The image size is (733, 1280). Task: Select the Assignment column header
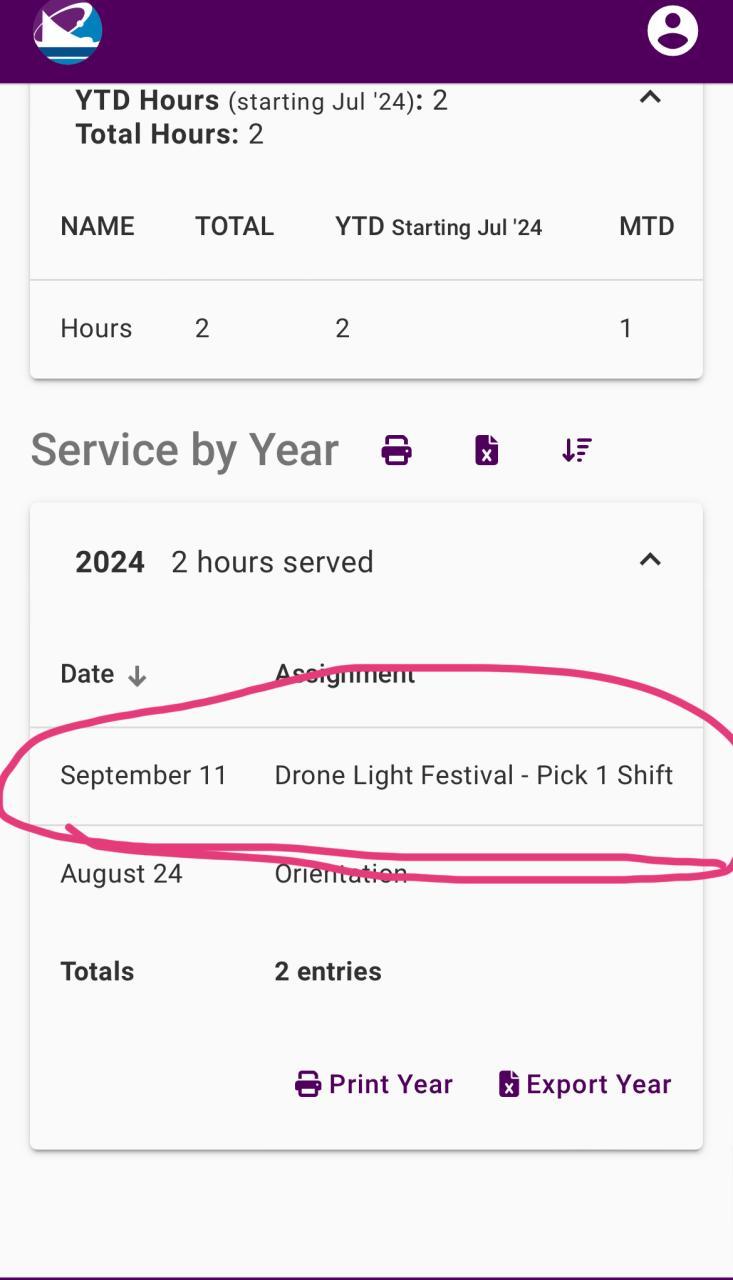pos(345,674)
